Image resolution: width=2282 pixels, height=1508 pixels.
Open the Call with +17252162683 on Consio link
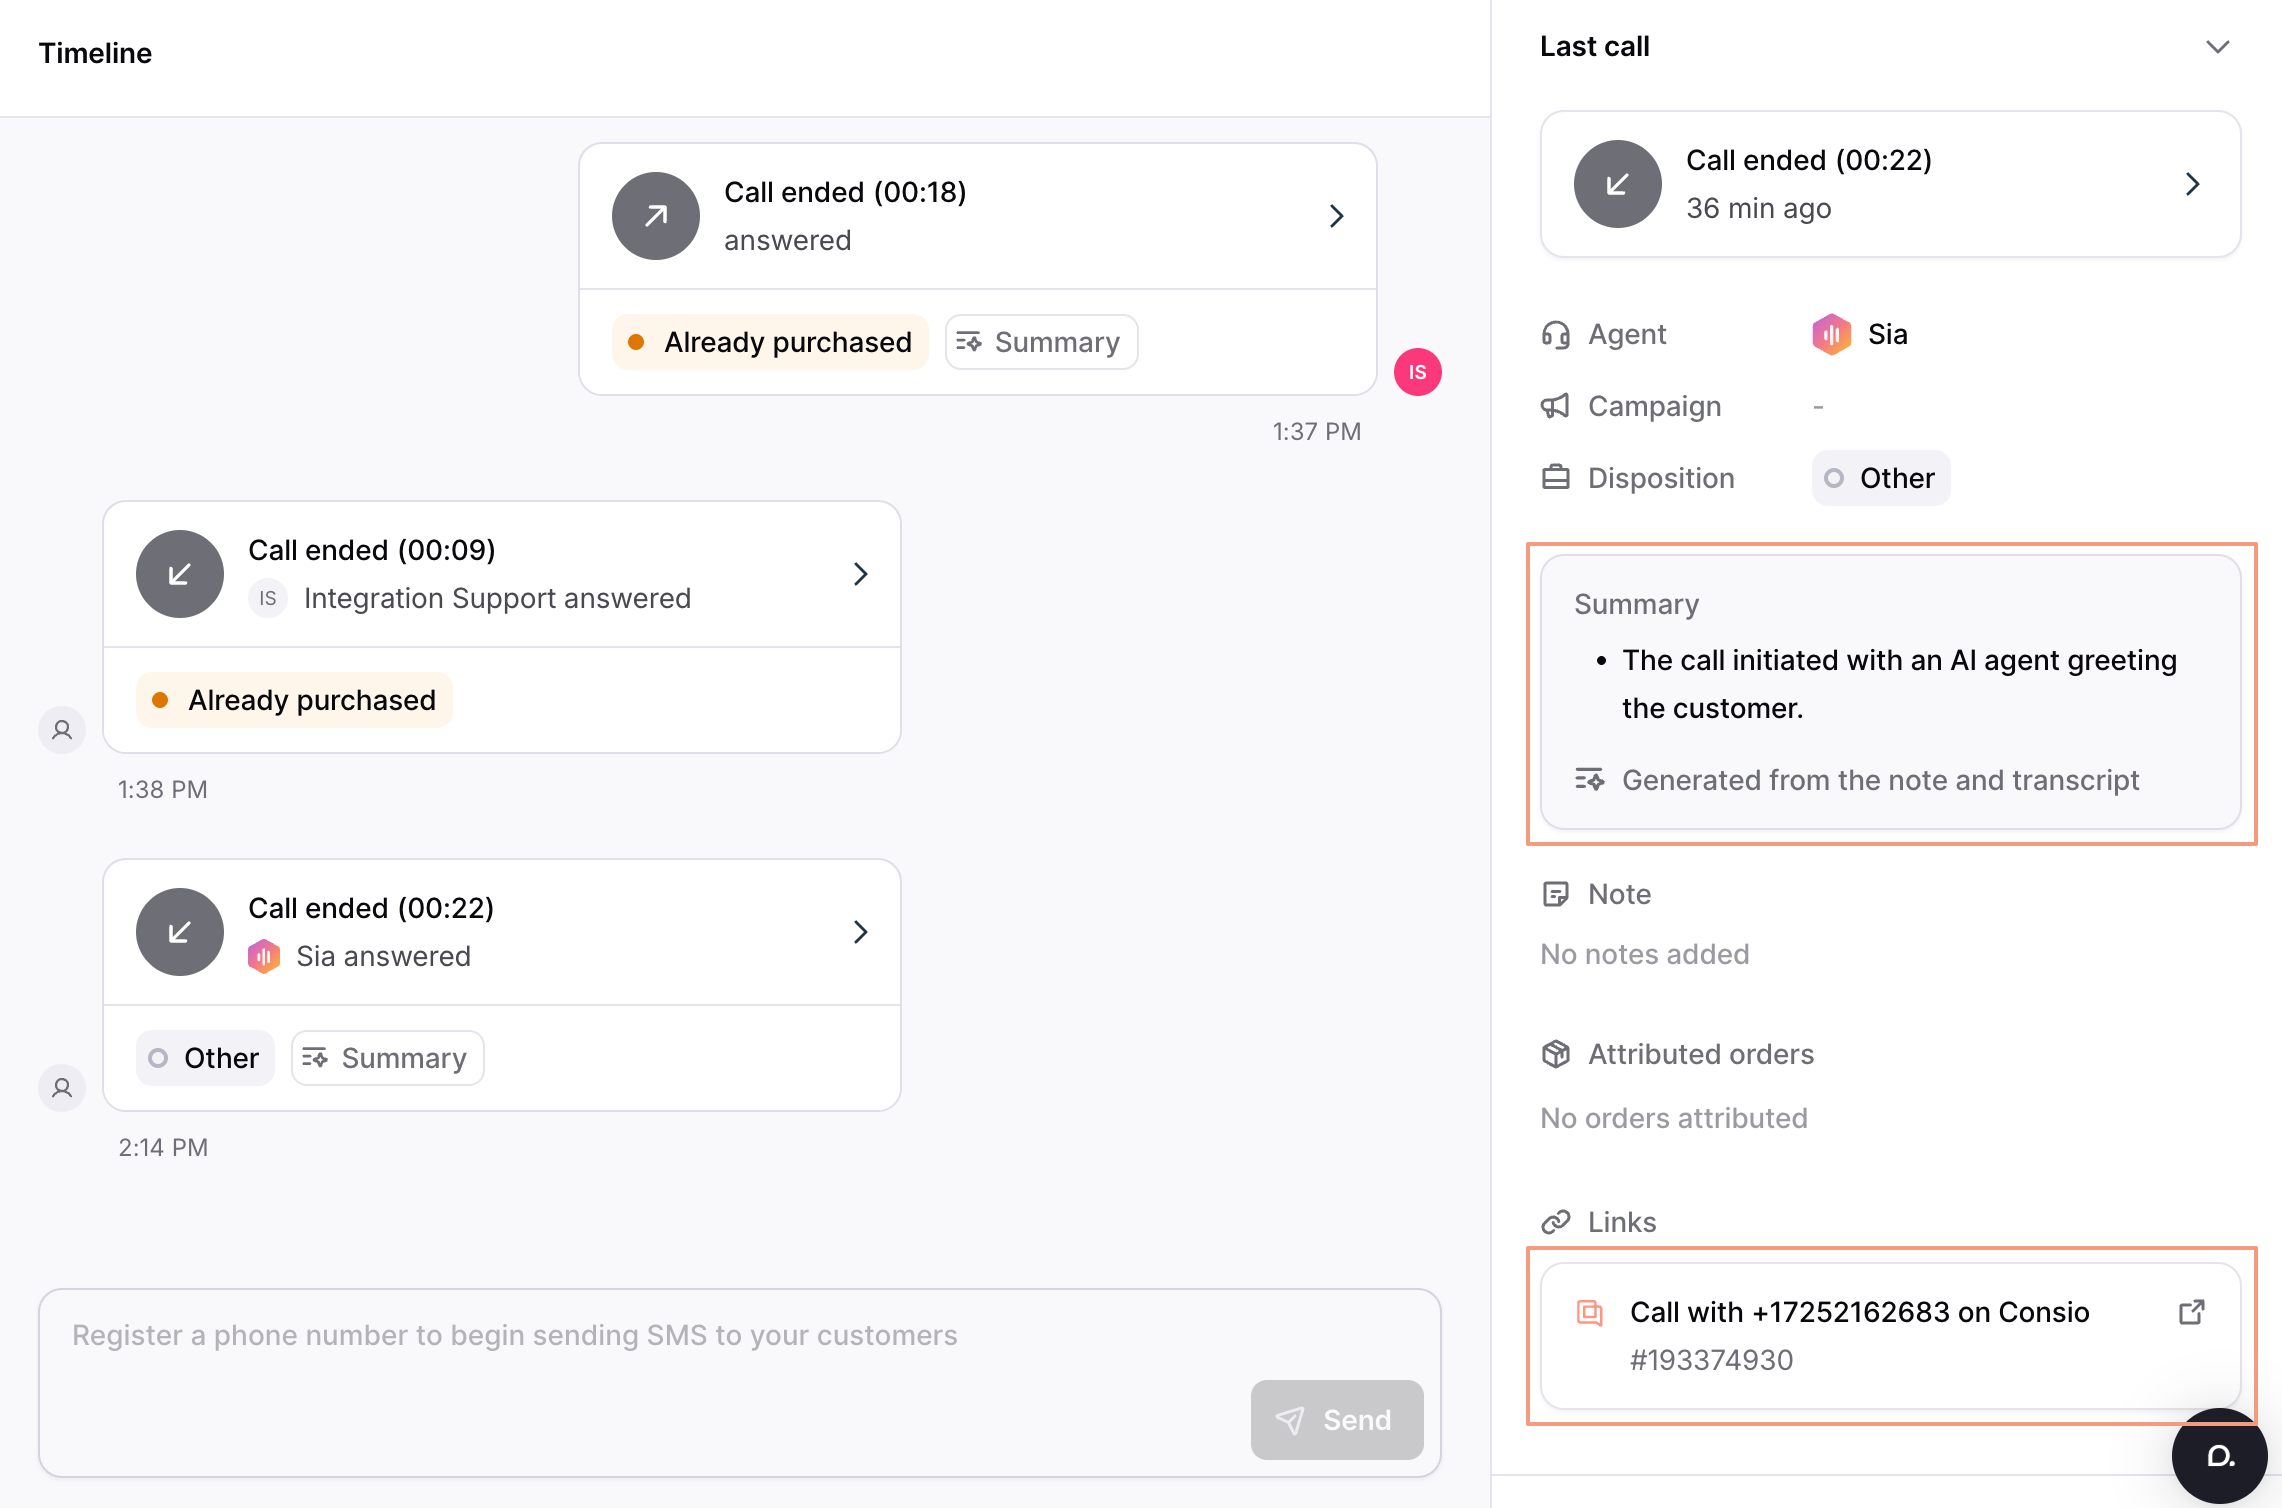1859,1312
